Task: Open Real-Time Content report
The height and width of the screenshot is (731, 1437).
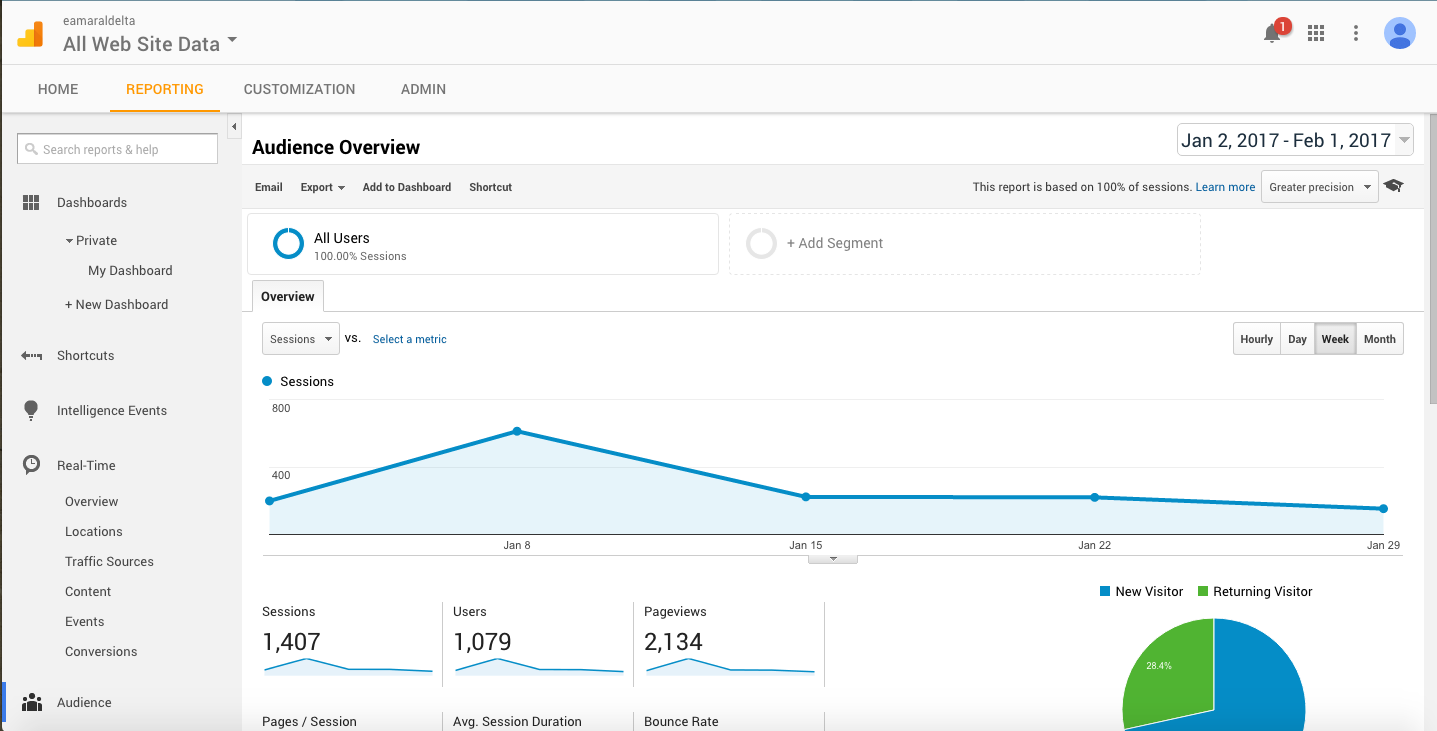Action: (88, 591)
